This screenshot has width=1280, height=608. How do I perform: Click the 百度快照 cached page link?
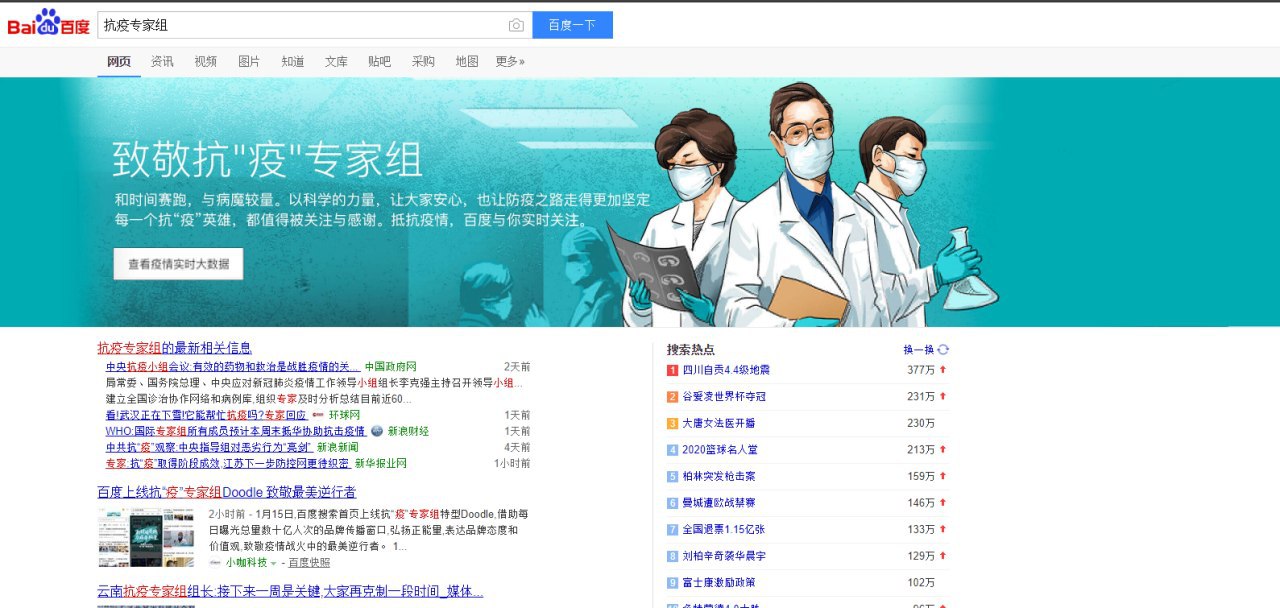(310, 563)
